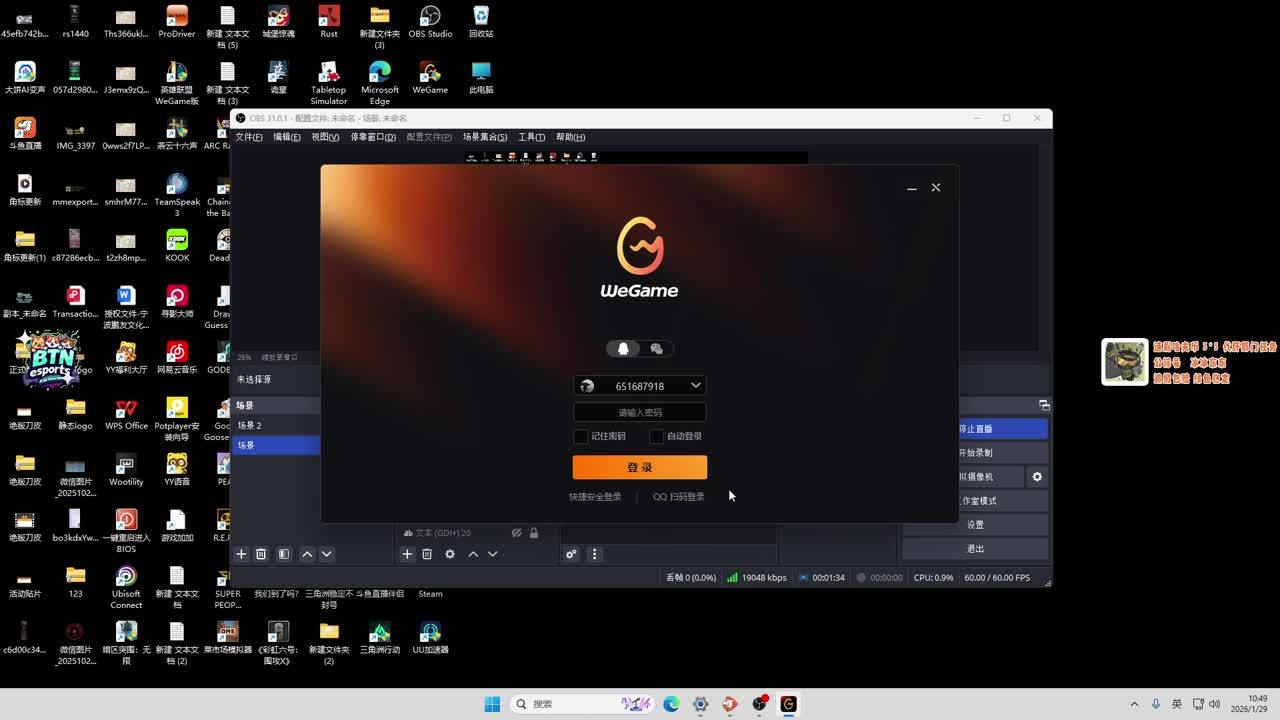The width and height of the screenshot is (1280, 720).
Task: Open advanced audio properties gears icon in OBS mixer
Action: point(571,554)
